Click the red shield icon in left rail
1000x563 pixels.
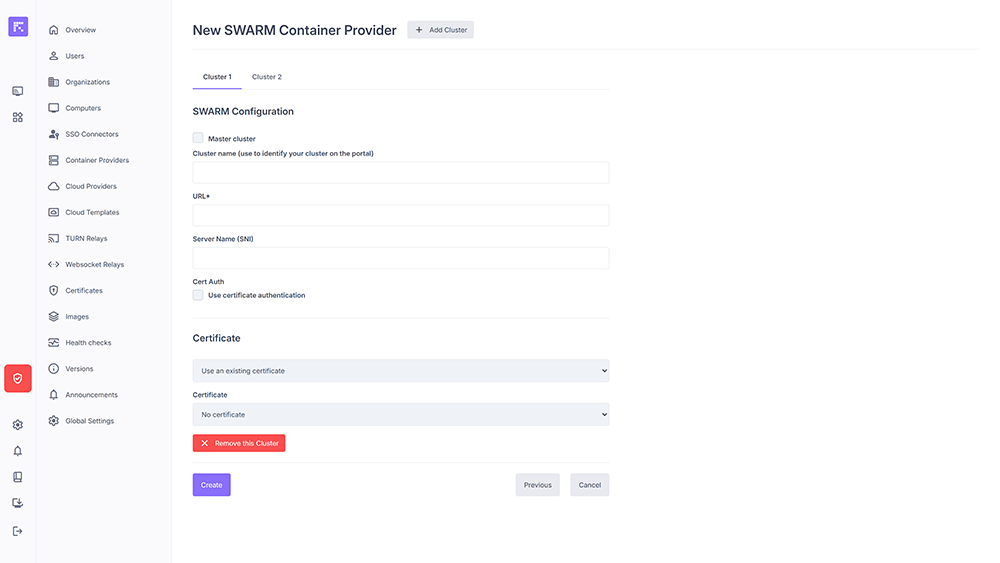point(18,378)
